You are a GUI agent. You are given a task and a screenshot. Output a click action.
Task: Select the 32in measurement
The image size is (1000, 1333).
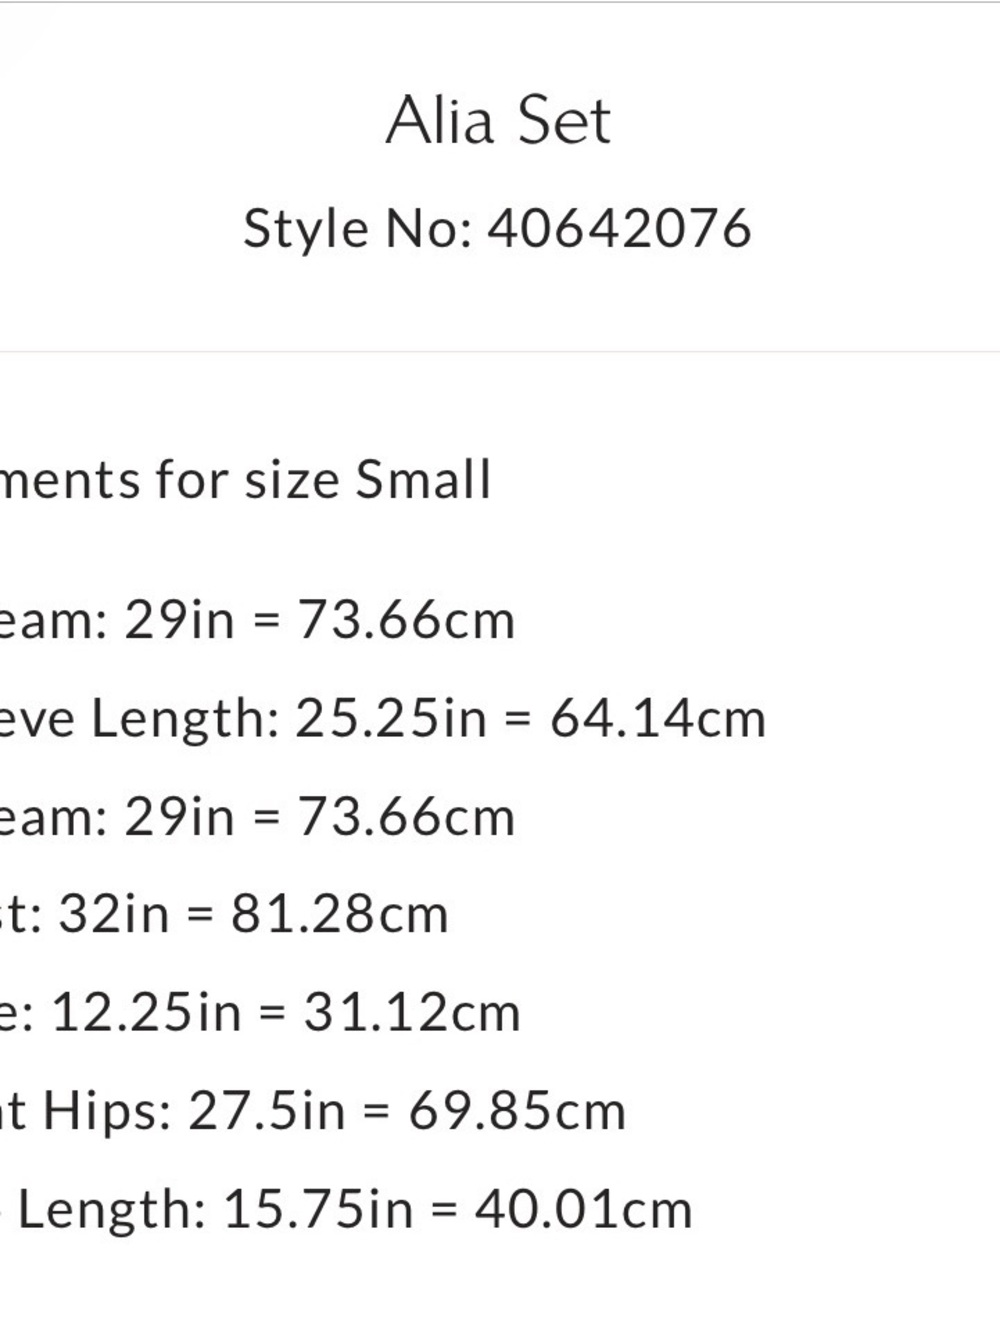click(114, 914)
